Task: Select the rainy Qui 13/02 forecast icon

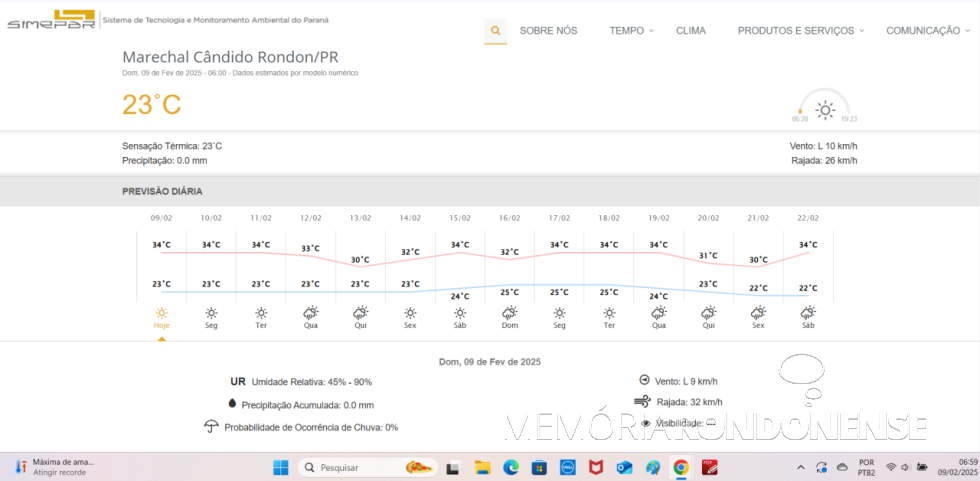Action: coord(360,313)
